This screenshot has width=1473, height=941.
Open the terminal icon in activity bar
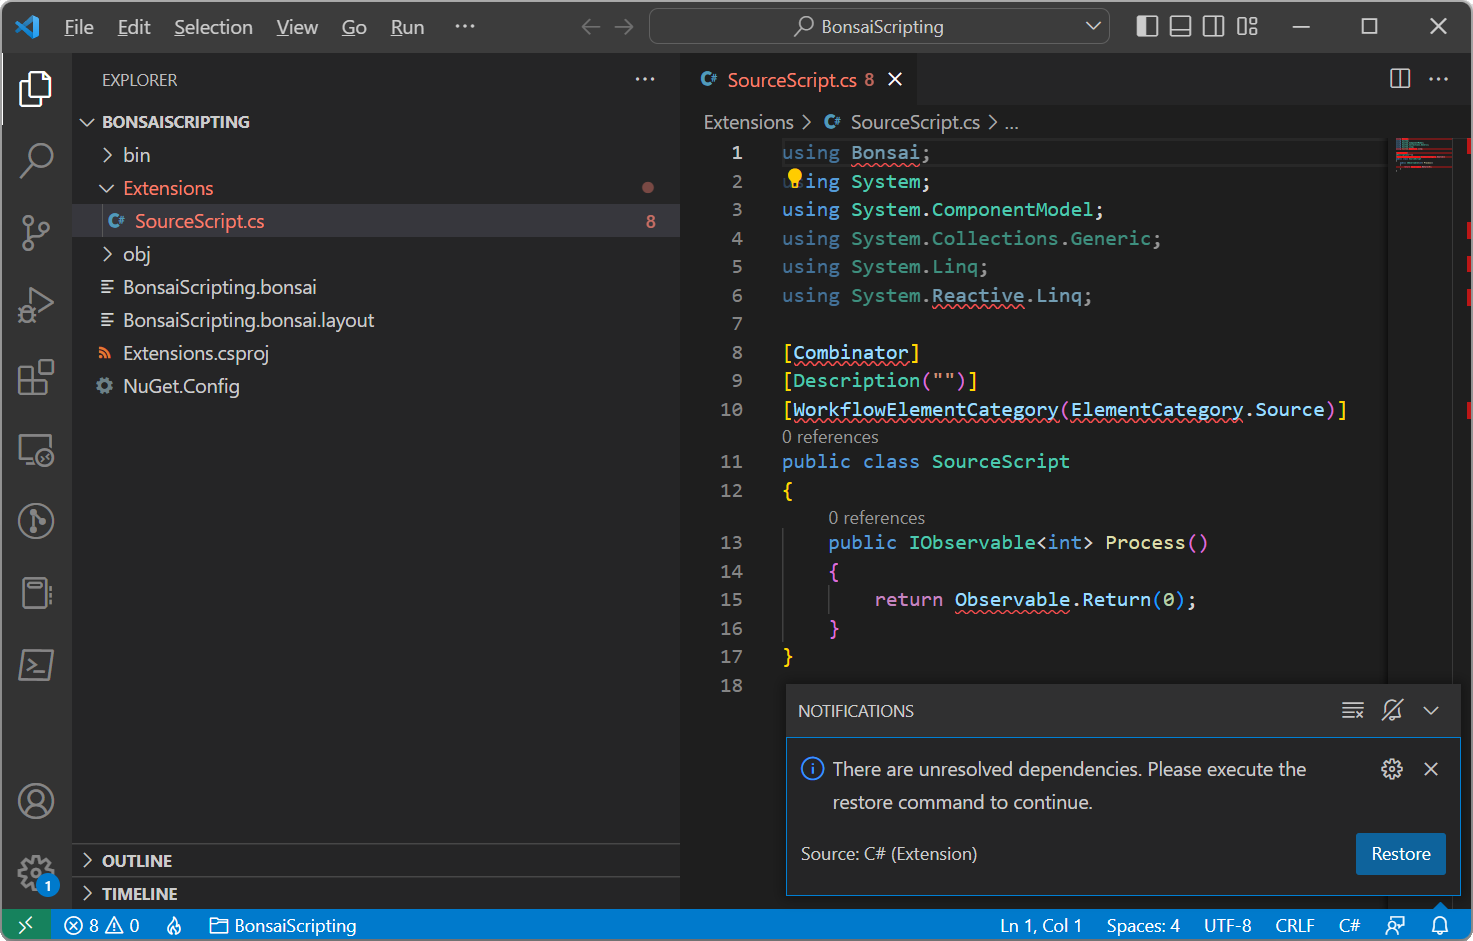pyautogui.click(x=36, y=665)
